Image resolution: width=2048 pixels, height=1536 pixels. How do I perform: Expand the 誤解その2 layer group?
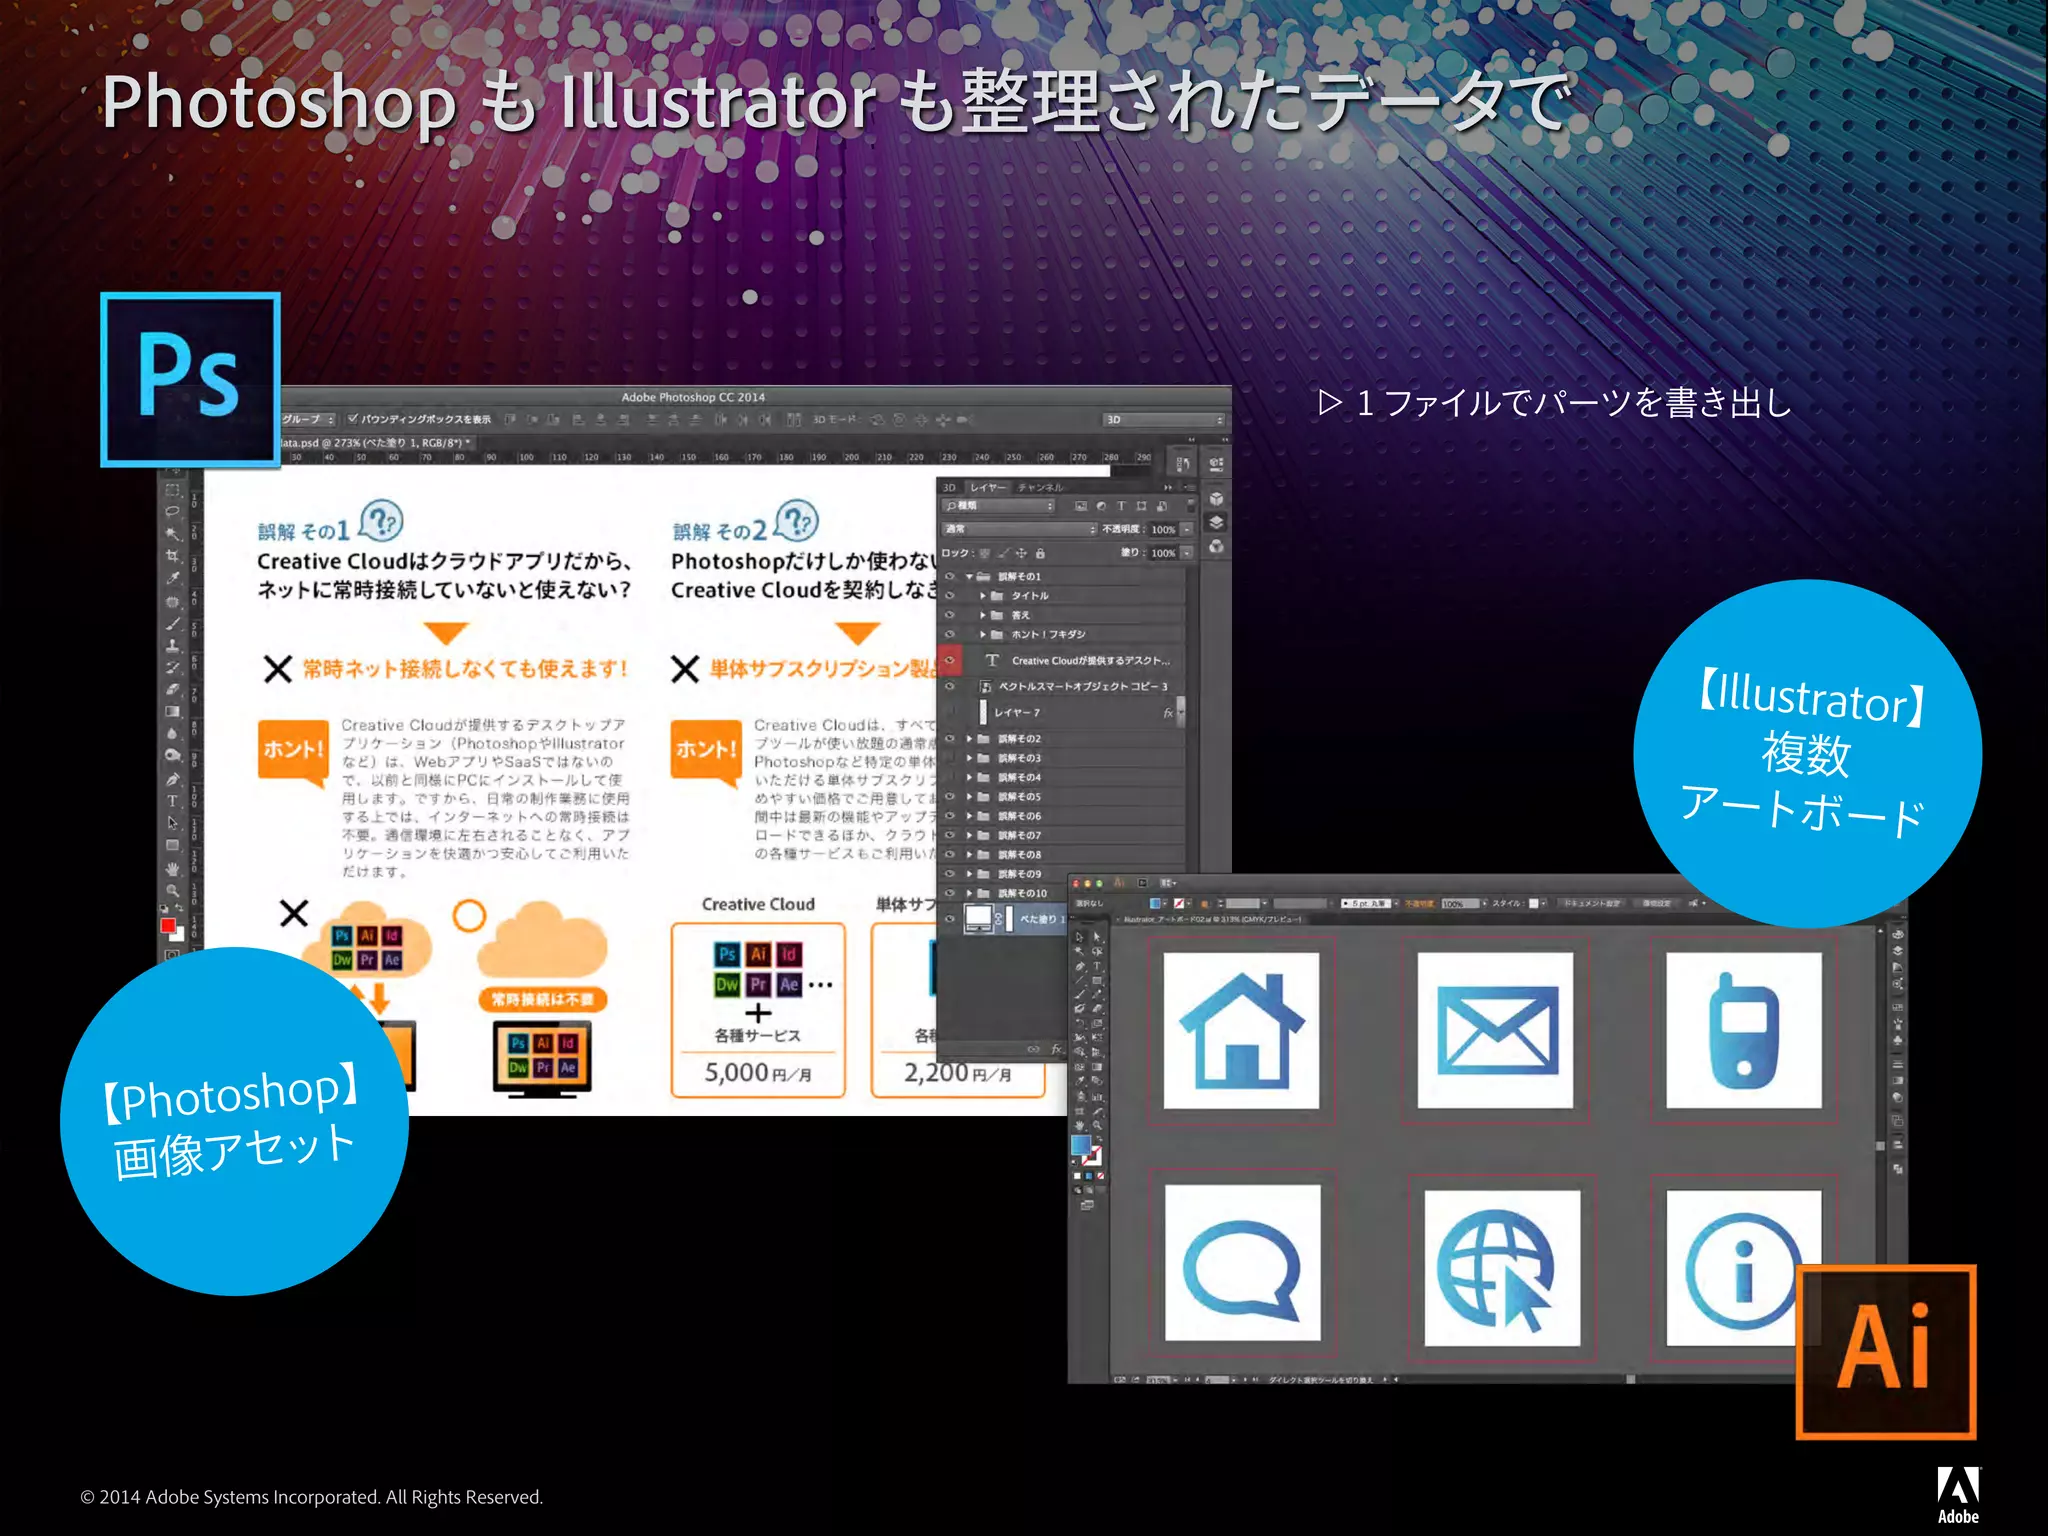[x=969, y=739]
